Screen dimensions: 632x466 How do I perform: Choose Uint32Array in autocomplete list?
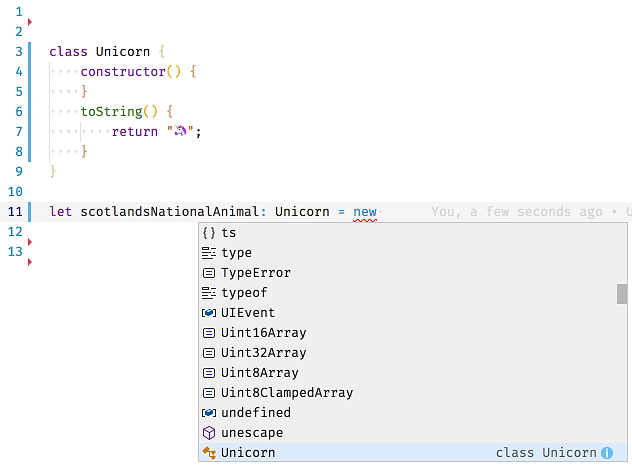click(x=264, y=353)
